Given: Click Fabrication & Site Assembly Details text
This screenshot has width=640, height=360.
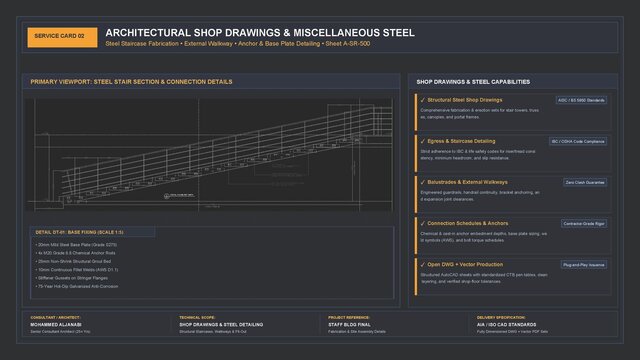Looking at the screenshot, I should tap(357, 332).
